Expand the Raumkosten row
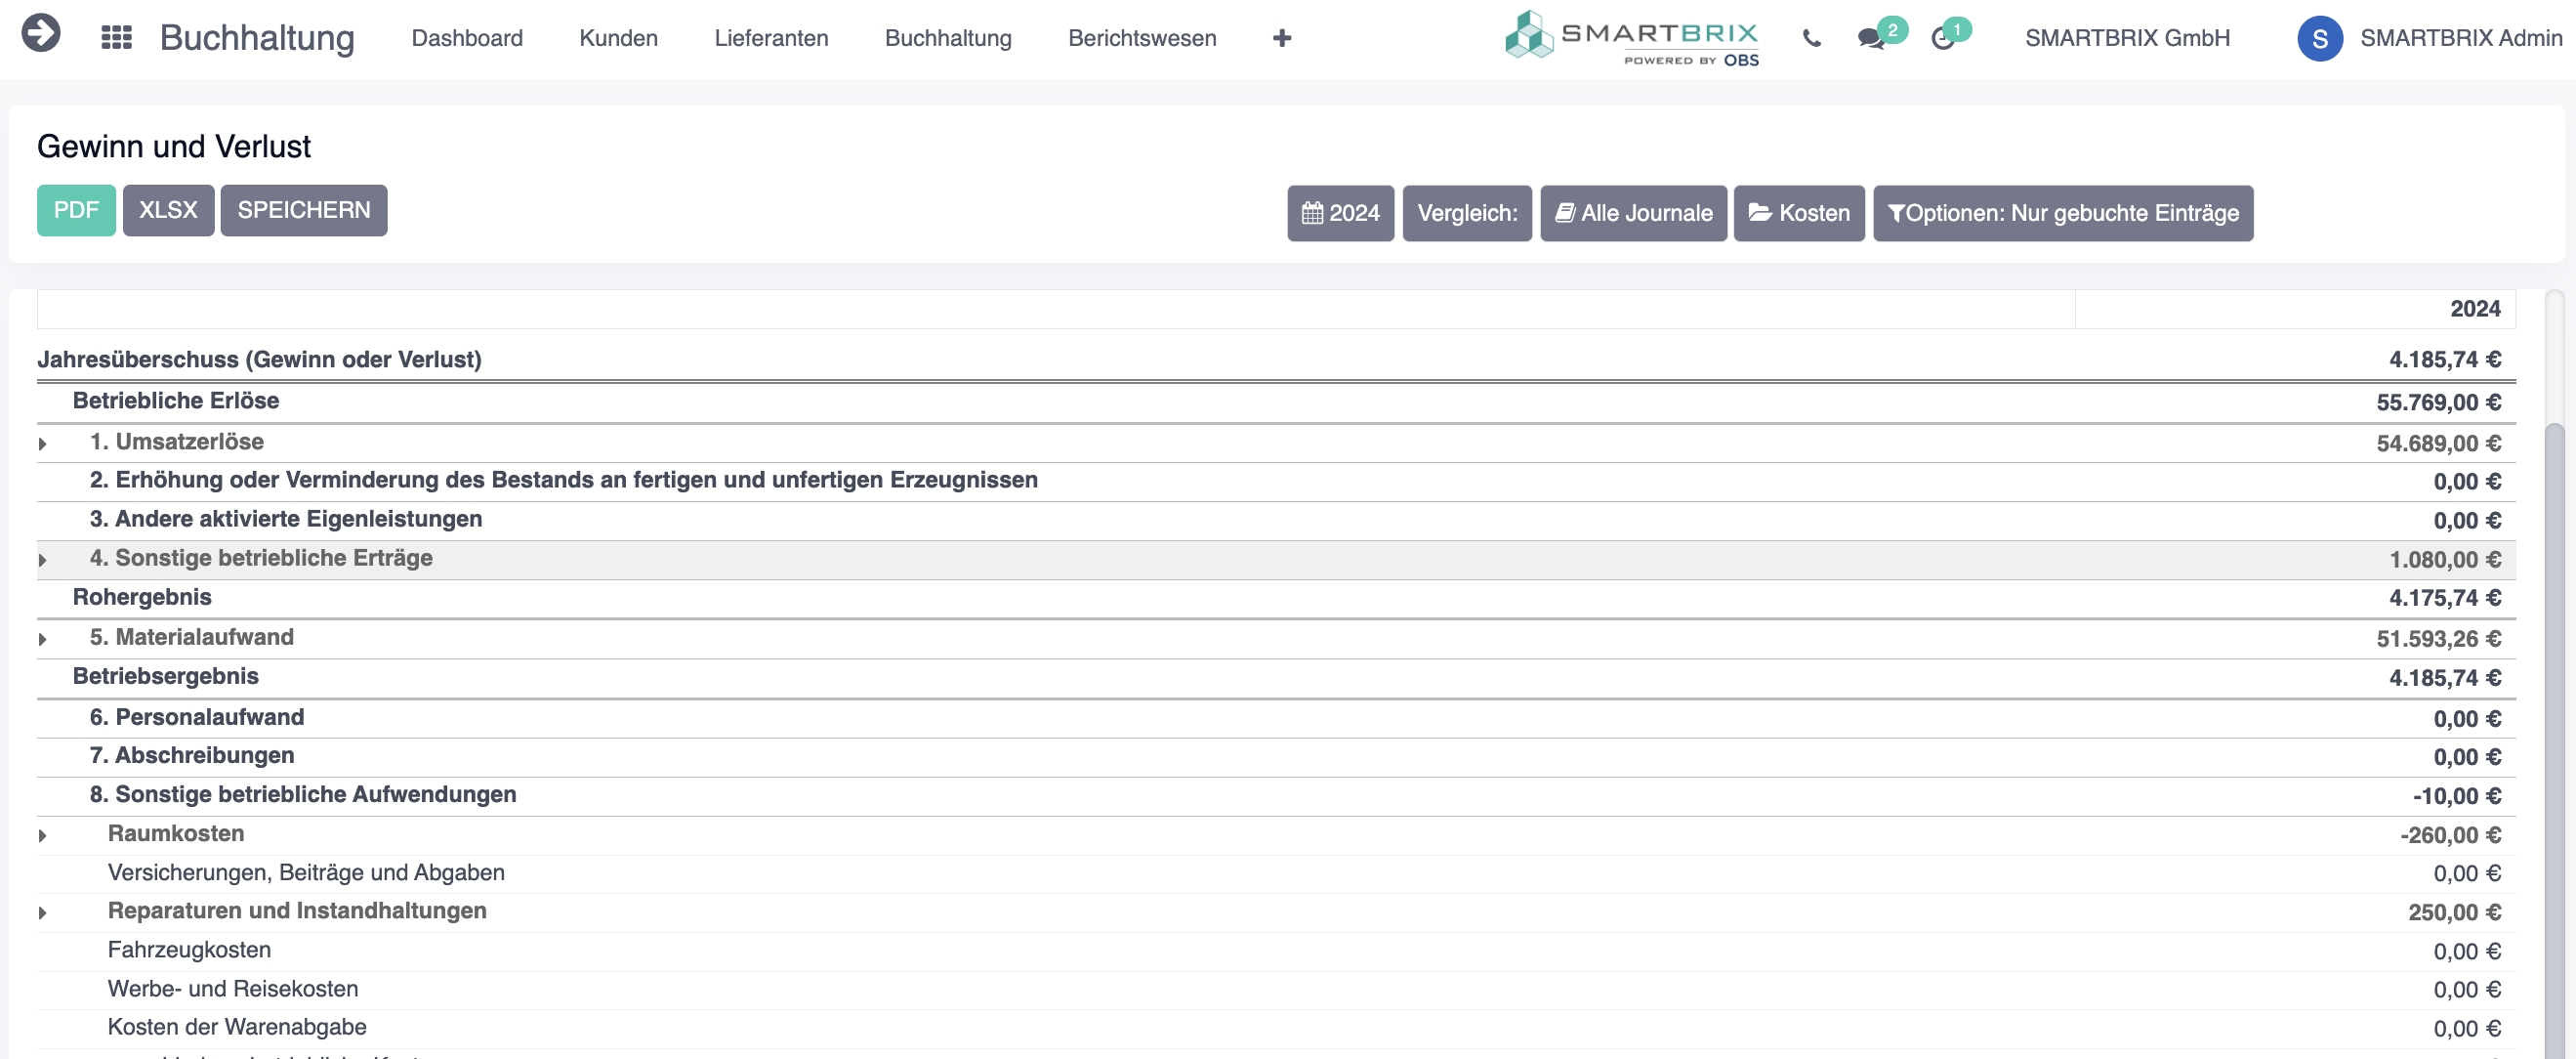The image size is (2576, 1059). click(43, 835)
